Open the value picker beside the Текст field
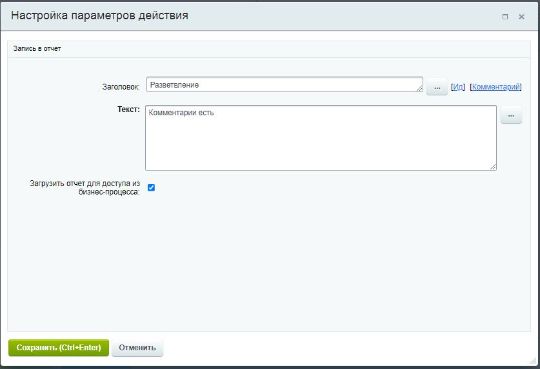The width and height of the screenshot is (540, 369). click(x=511, y=116)
